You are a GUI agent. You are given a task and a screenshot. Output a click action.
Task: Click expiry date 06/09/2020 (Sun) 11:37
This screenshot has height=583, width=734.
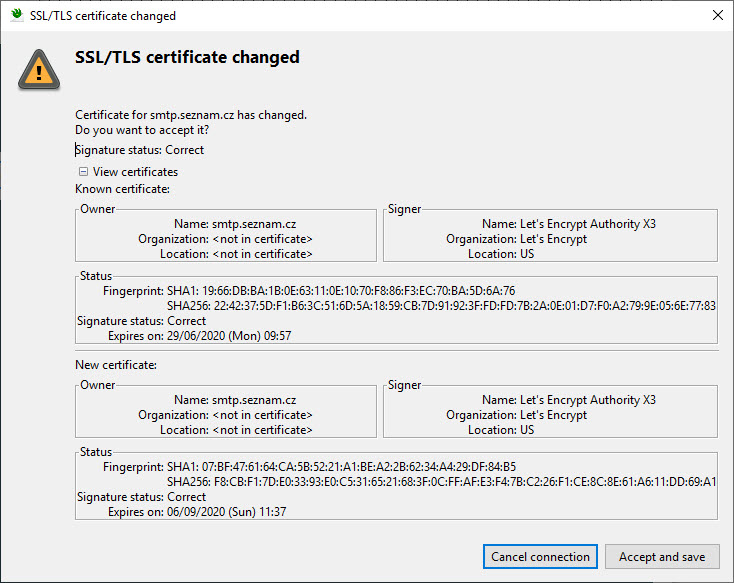(227, 512)
